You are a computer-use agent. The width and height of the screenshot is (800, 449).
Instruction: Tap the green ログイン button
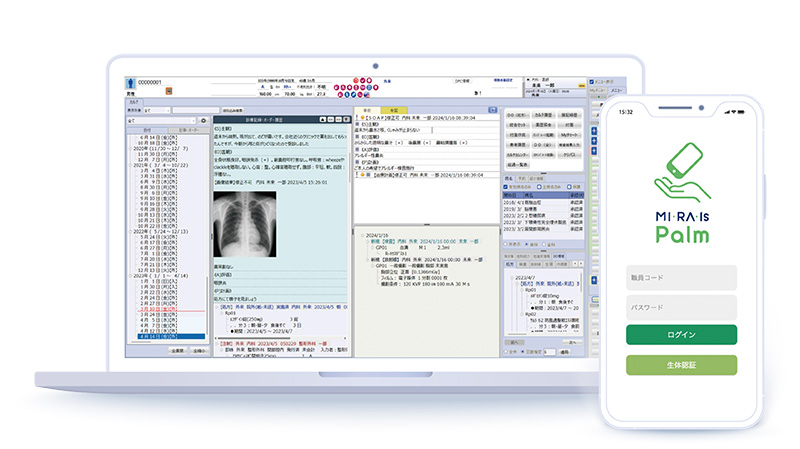[x=681, y=333]
